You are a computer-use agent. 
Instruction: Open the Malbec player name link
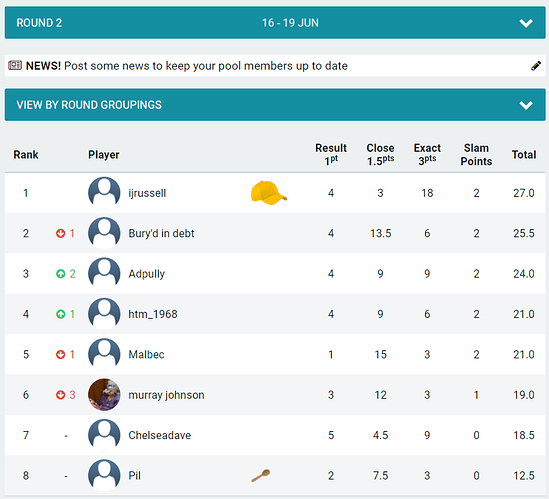pyautogui.click(x=146, y=354)
